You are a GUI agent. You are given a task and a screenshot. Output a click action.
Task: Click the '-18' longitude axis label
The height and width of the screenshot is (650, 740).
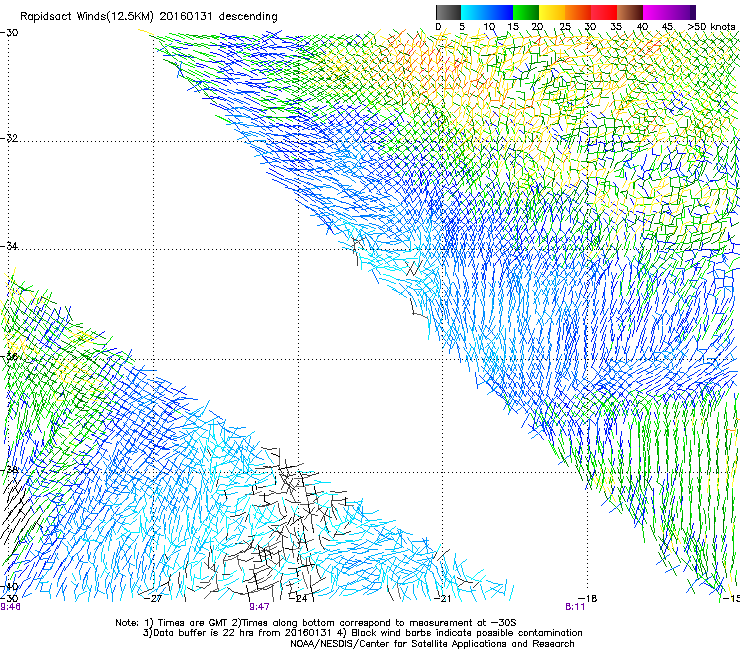588,598
